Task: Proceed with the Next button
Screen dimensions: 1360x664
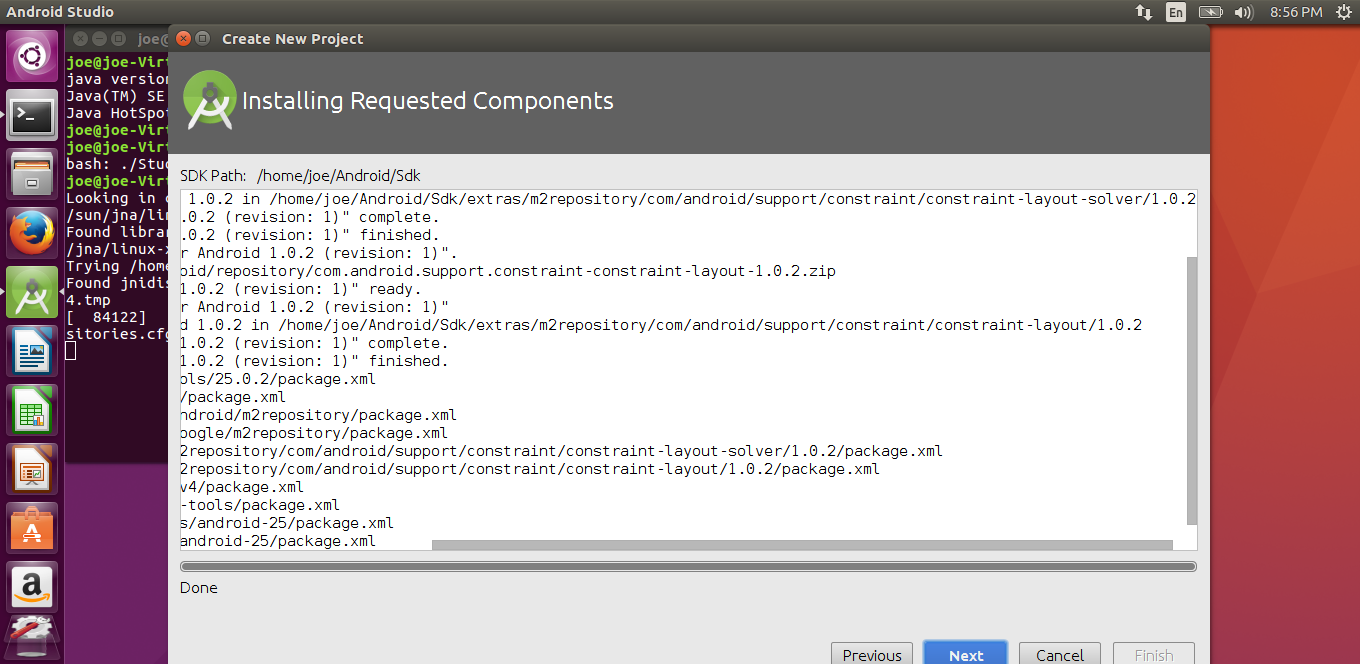Action: coord(965,655)
